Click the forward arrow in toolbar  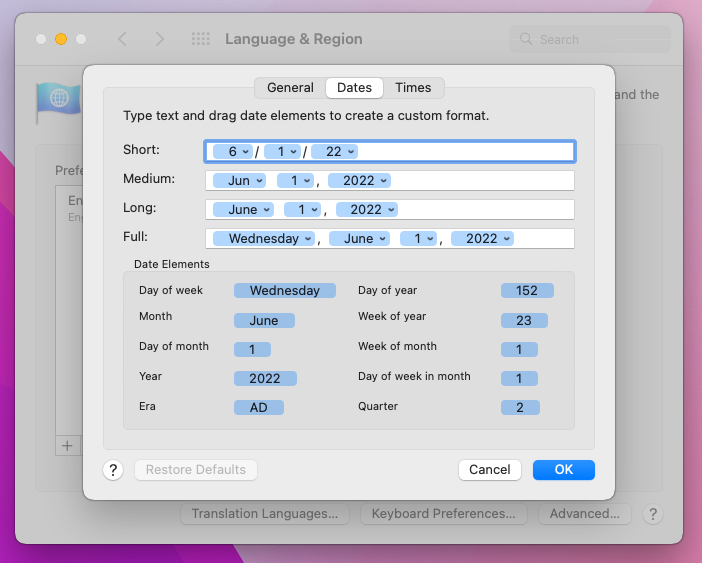pos(159,39)
